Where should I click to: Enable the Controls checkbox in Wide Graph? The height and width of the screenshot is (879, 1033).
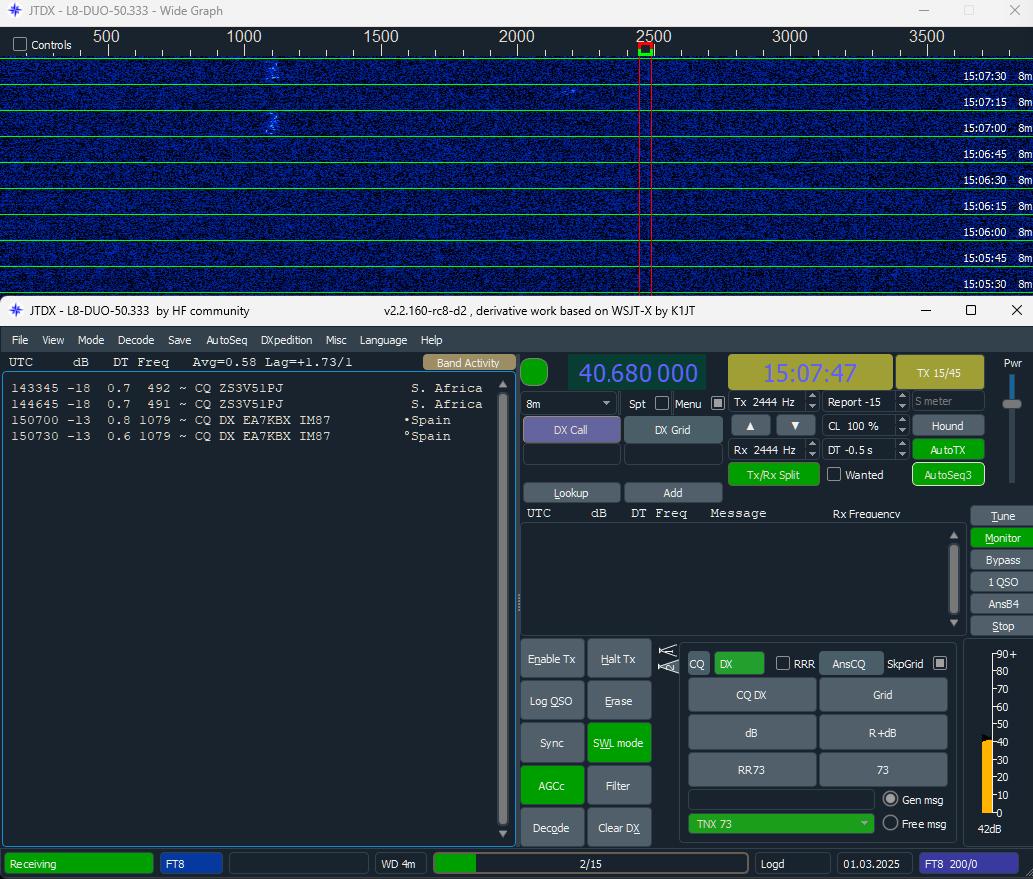(20, 44)
